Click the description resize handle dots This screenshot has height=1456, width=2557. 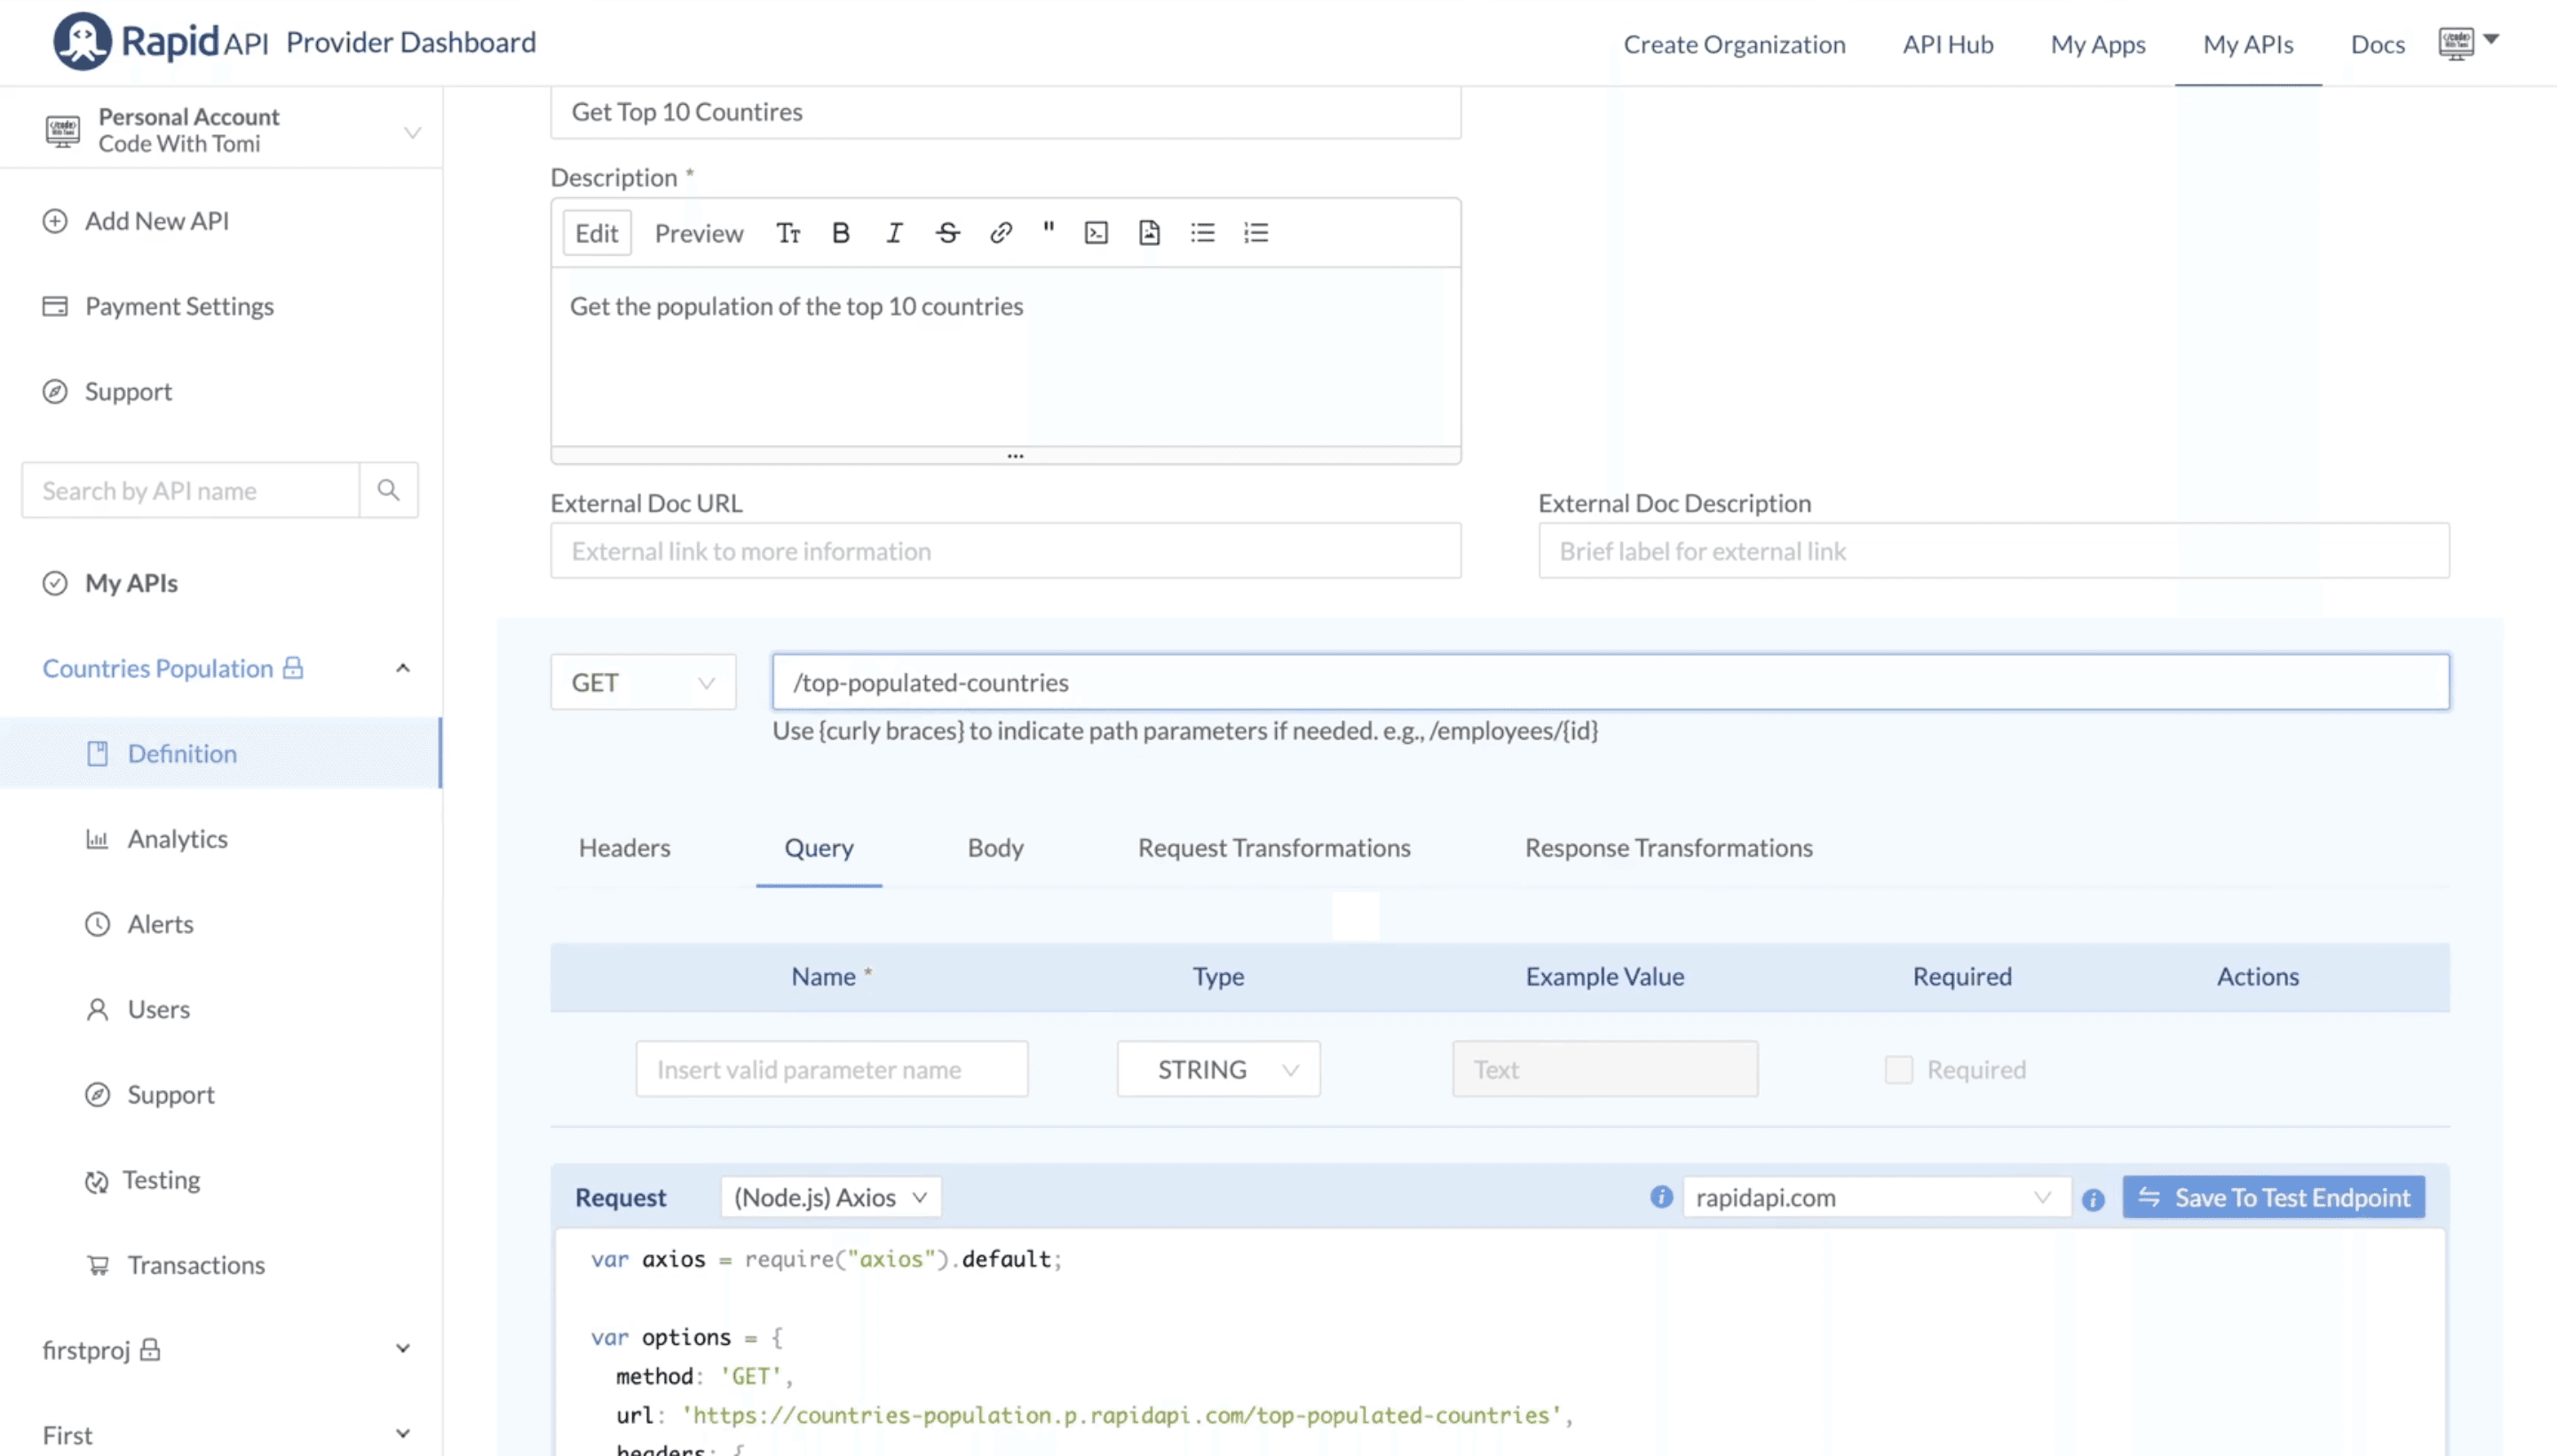(x=1015, y=456)
